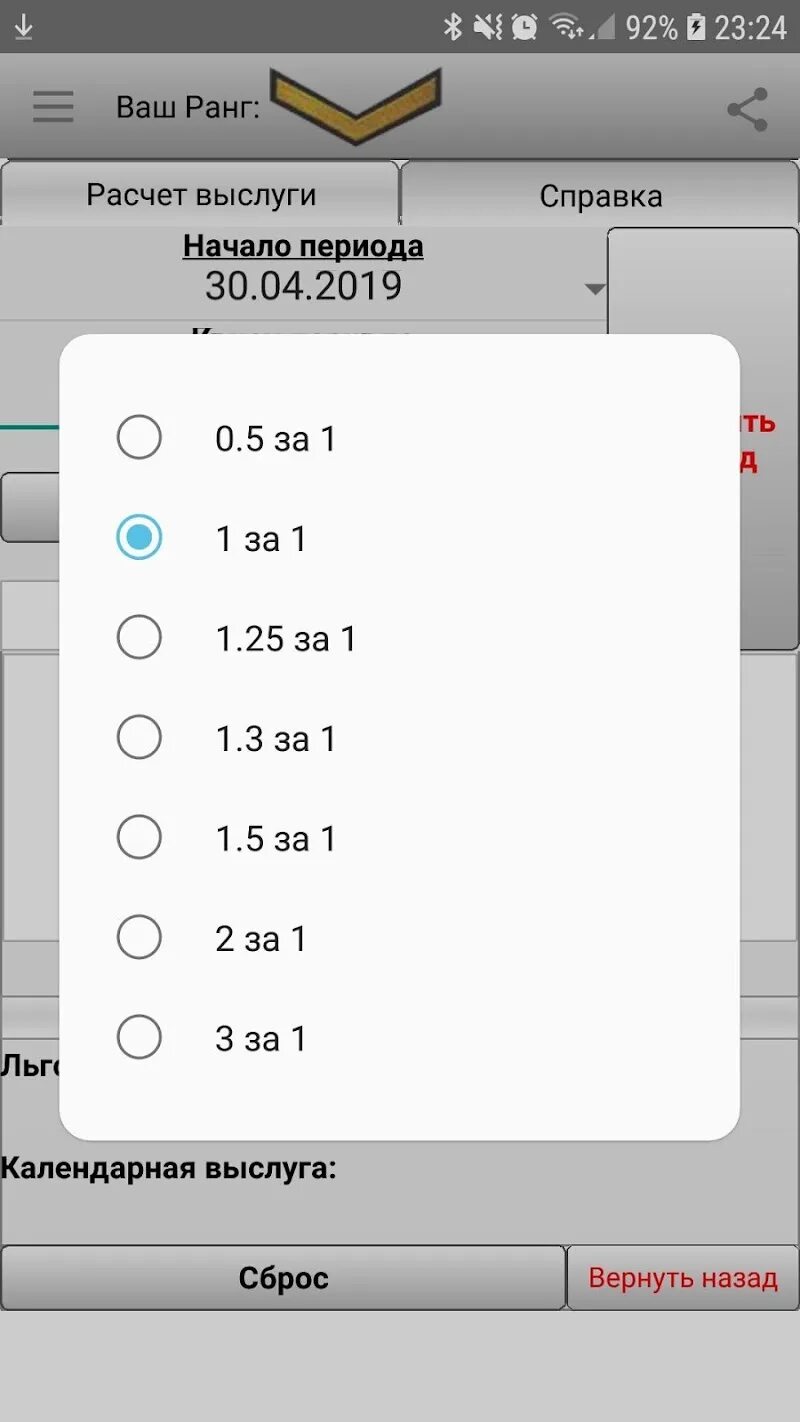The height and width of the screenshot is (1422, 800).
Task: Tap the gold chevron rank insignia
Action: tap(355, 106)
